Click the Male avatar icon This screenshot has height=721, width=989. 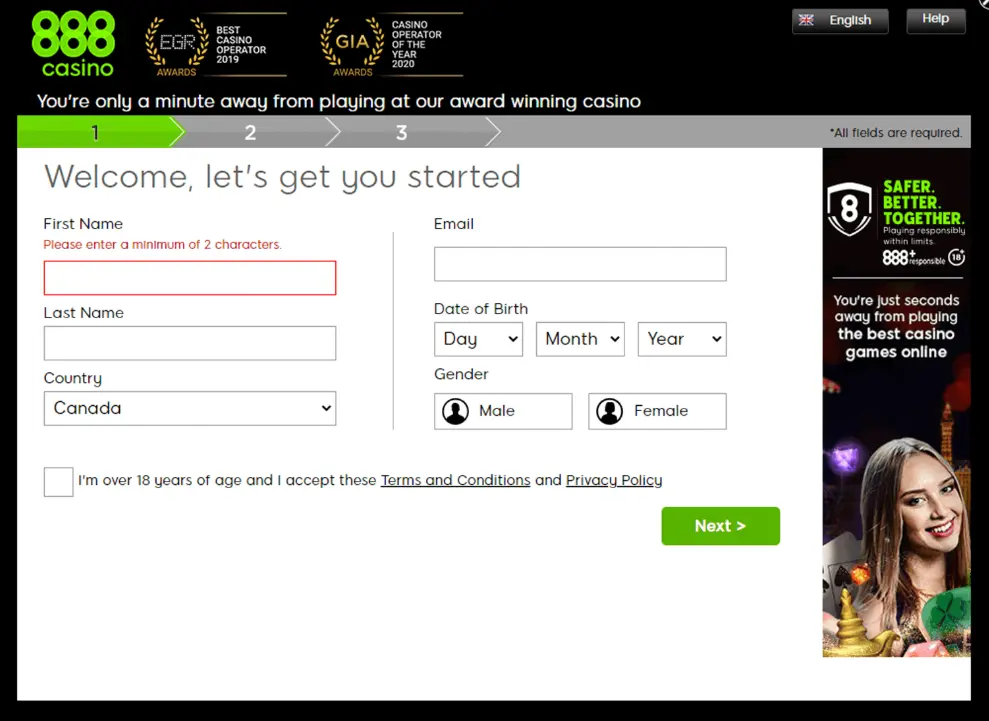(x=455, y=411)
